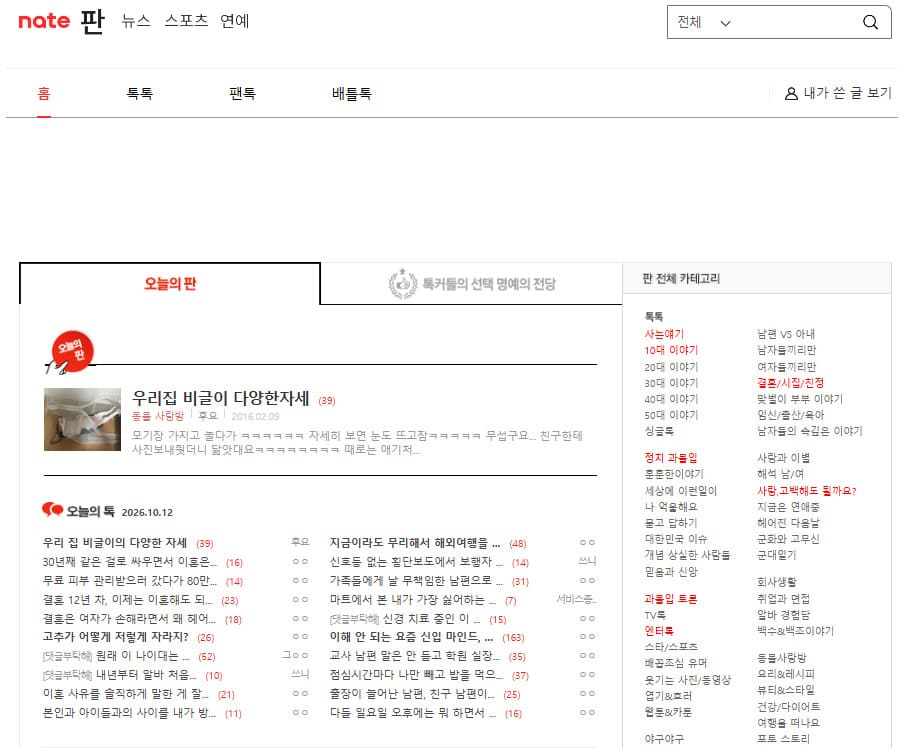Click the 판 logo beside nate

[x=92, y=21]
